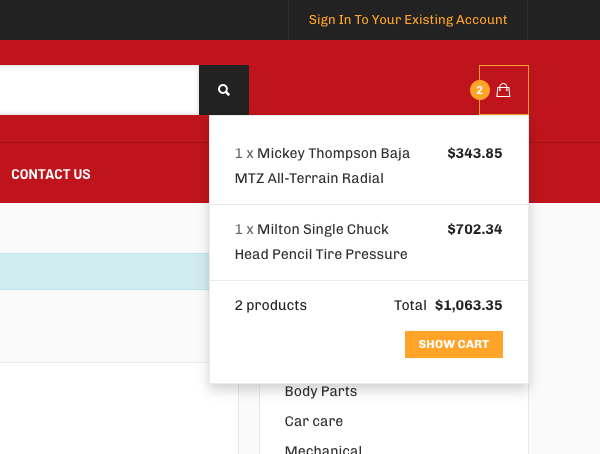The image size is (600, 454).
Task: Click the "2 products" cart summary text
Action: 270,306
